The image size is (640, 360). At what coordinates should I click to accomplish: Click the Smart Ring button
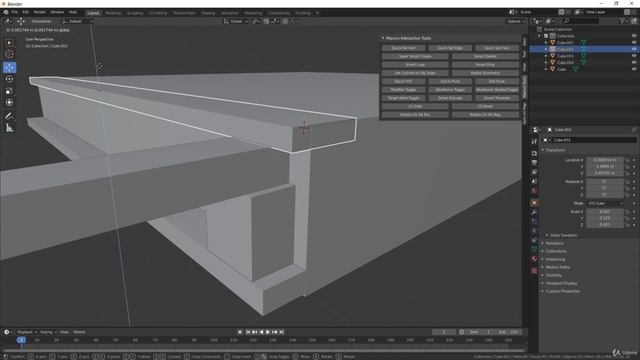485,64
